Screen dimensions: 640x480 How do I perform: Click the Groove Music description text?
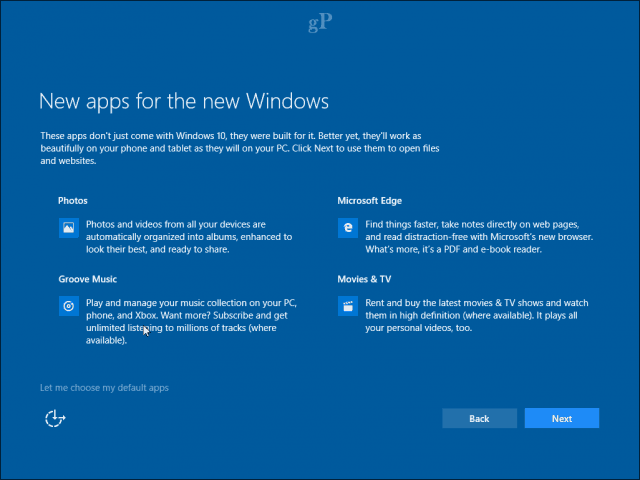click(191, 322)
